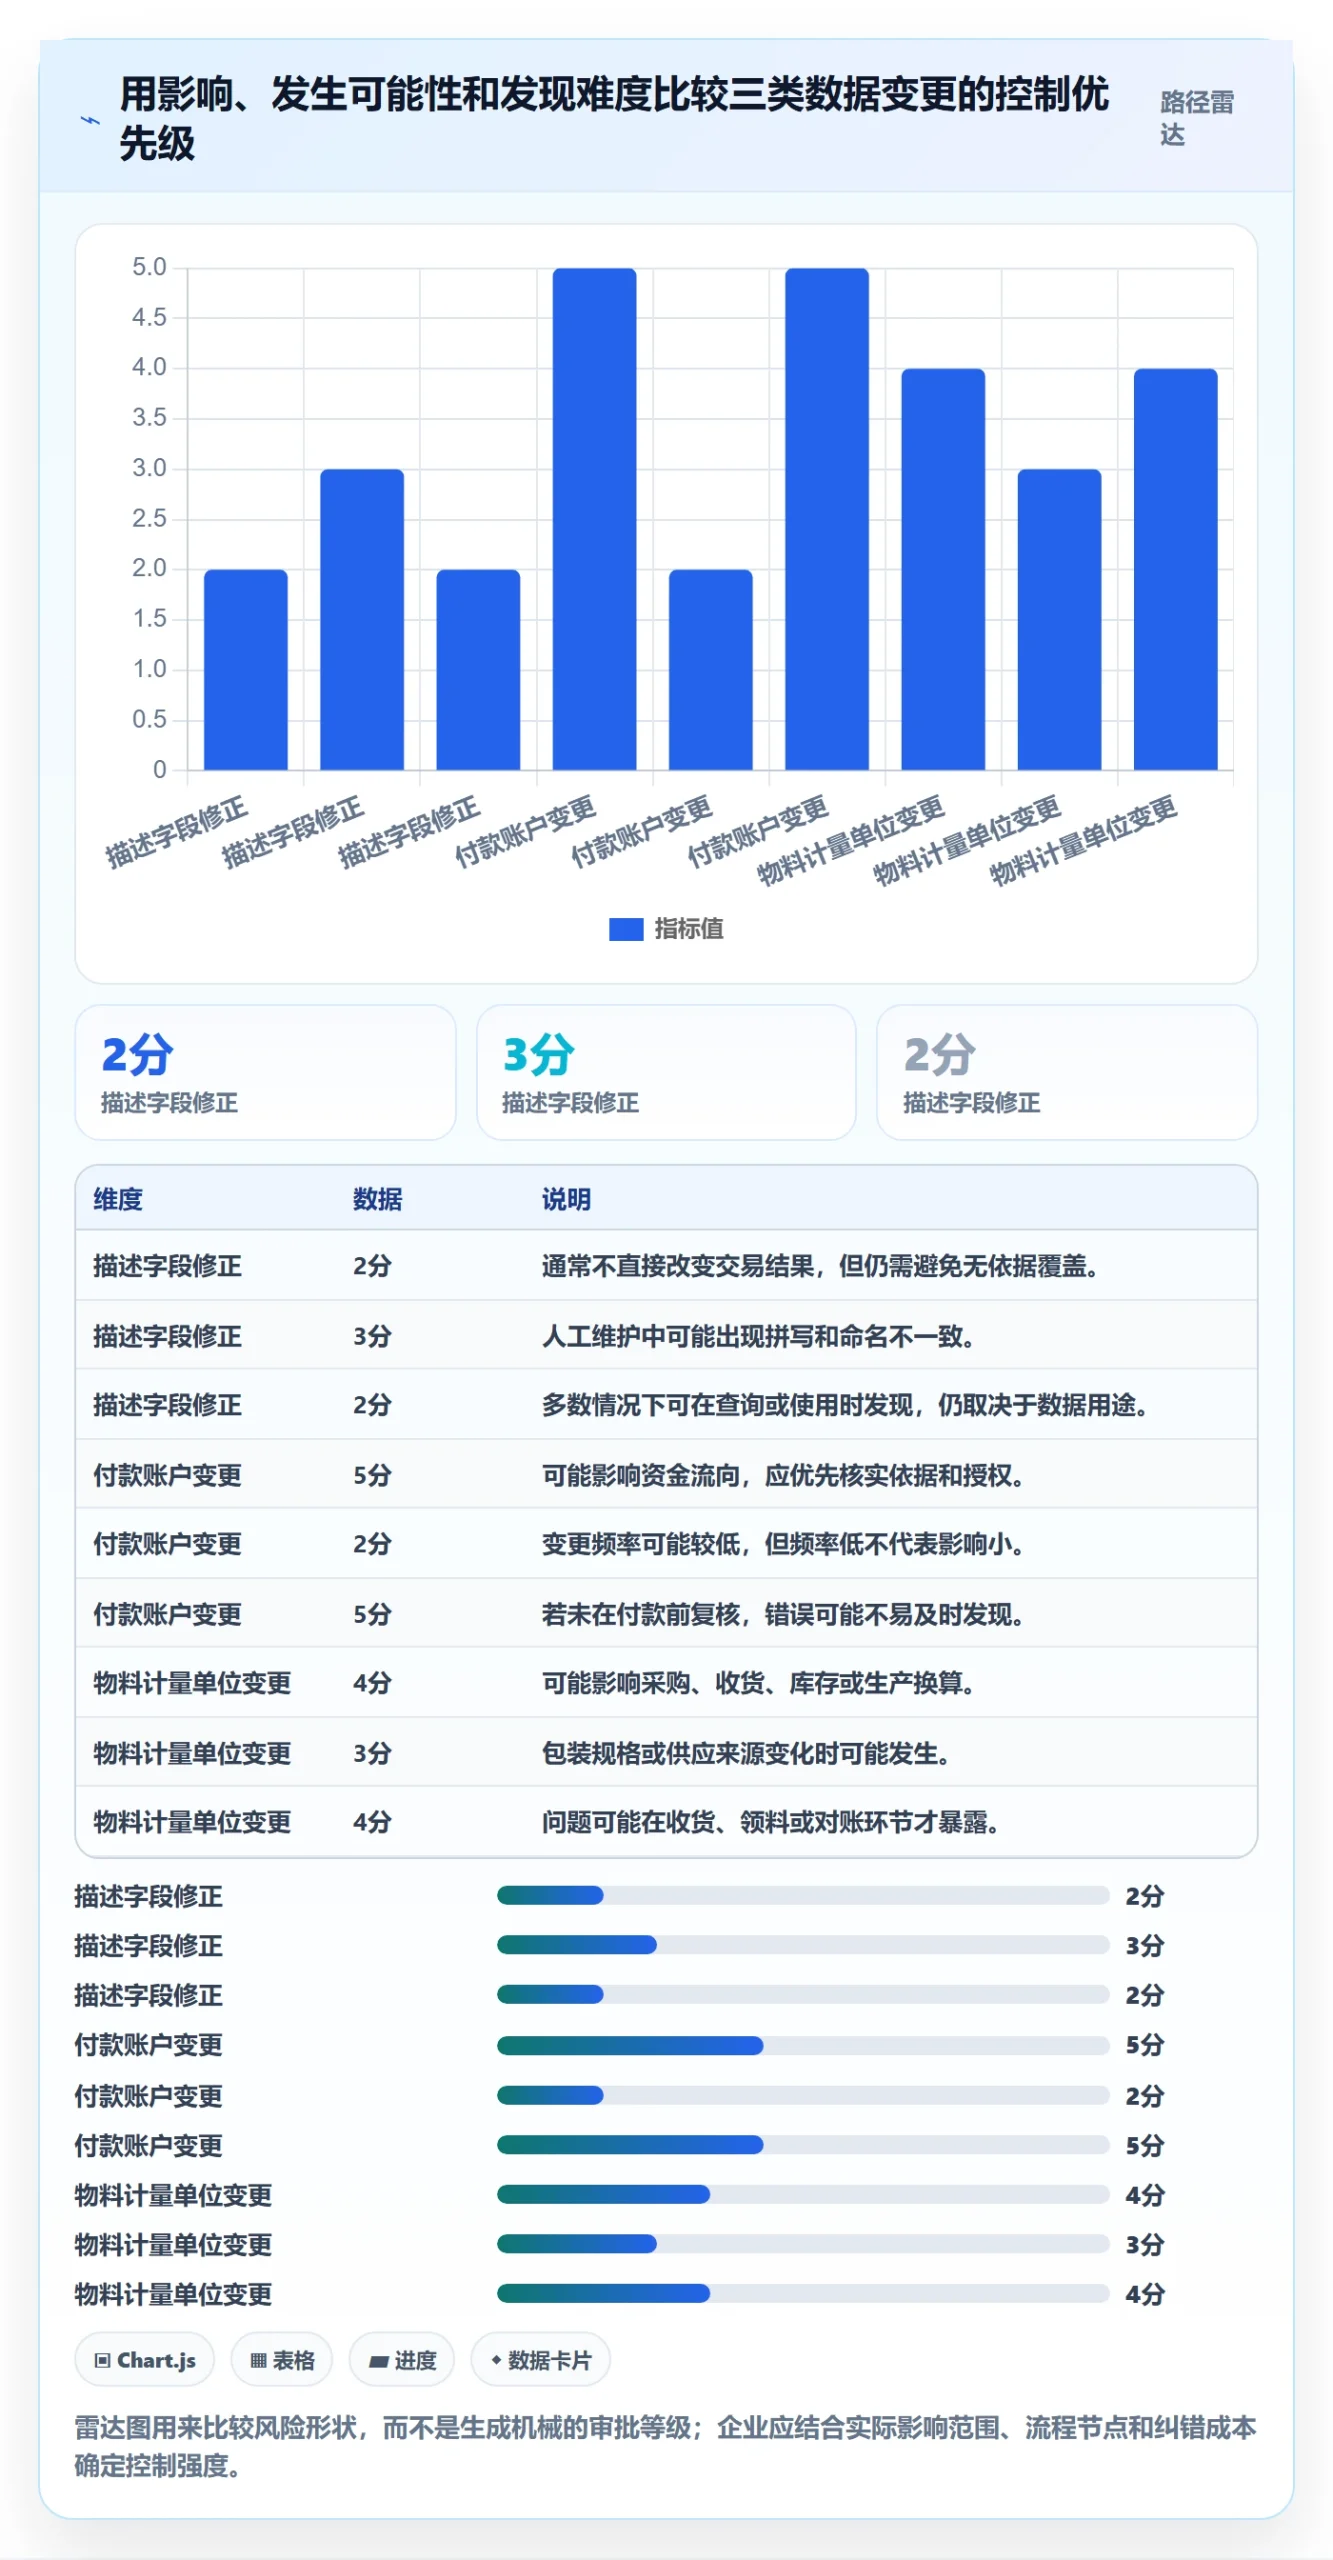Click the 3分 value next to 物料计量单位变更 bar
This screenshot has width=1333, height=2560.
click(x=1145, y=2244)
